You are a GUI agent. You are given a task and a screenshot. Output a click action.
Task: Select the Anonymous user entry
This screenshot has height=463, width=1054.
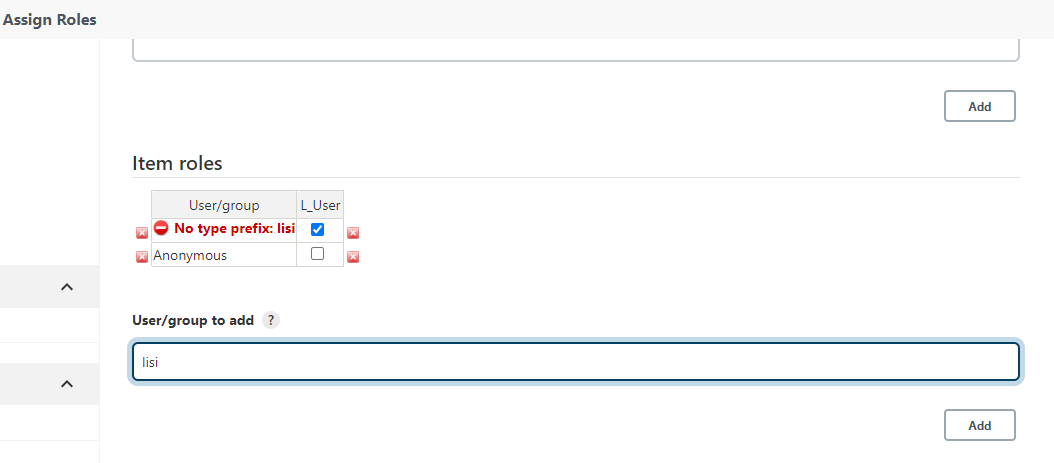(x=190, y=255)
